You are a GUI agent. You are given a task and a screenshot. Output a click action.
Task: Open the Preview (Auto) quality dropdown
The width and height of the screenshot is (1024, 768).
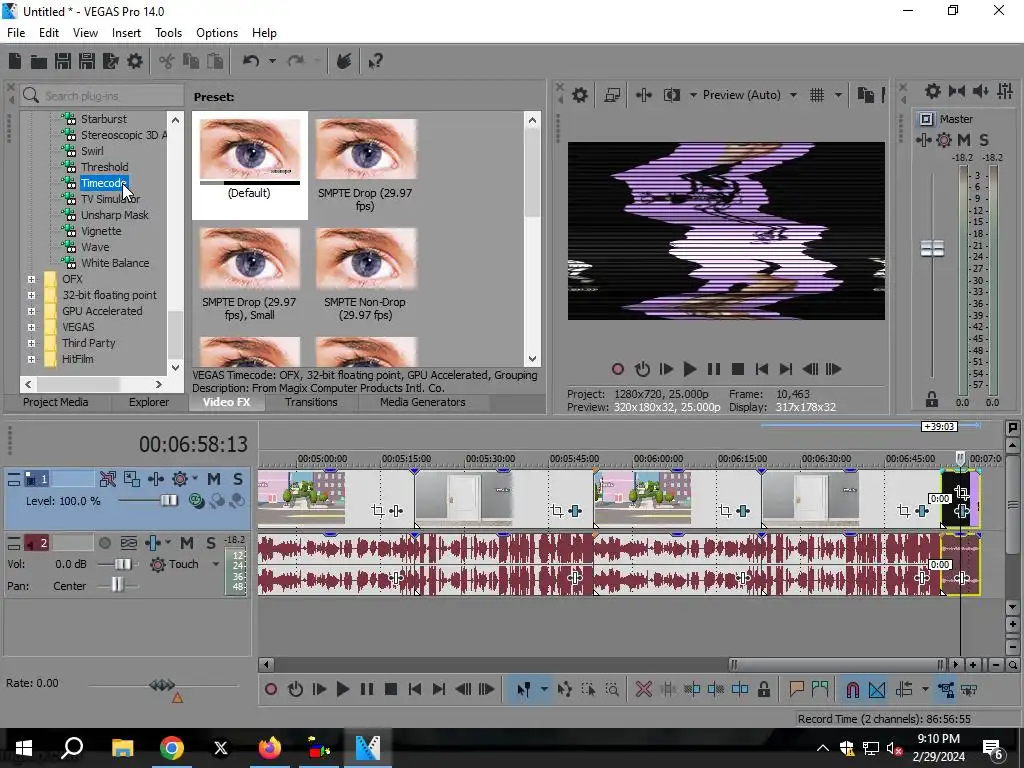(x=793, y=95)
